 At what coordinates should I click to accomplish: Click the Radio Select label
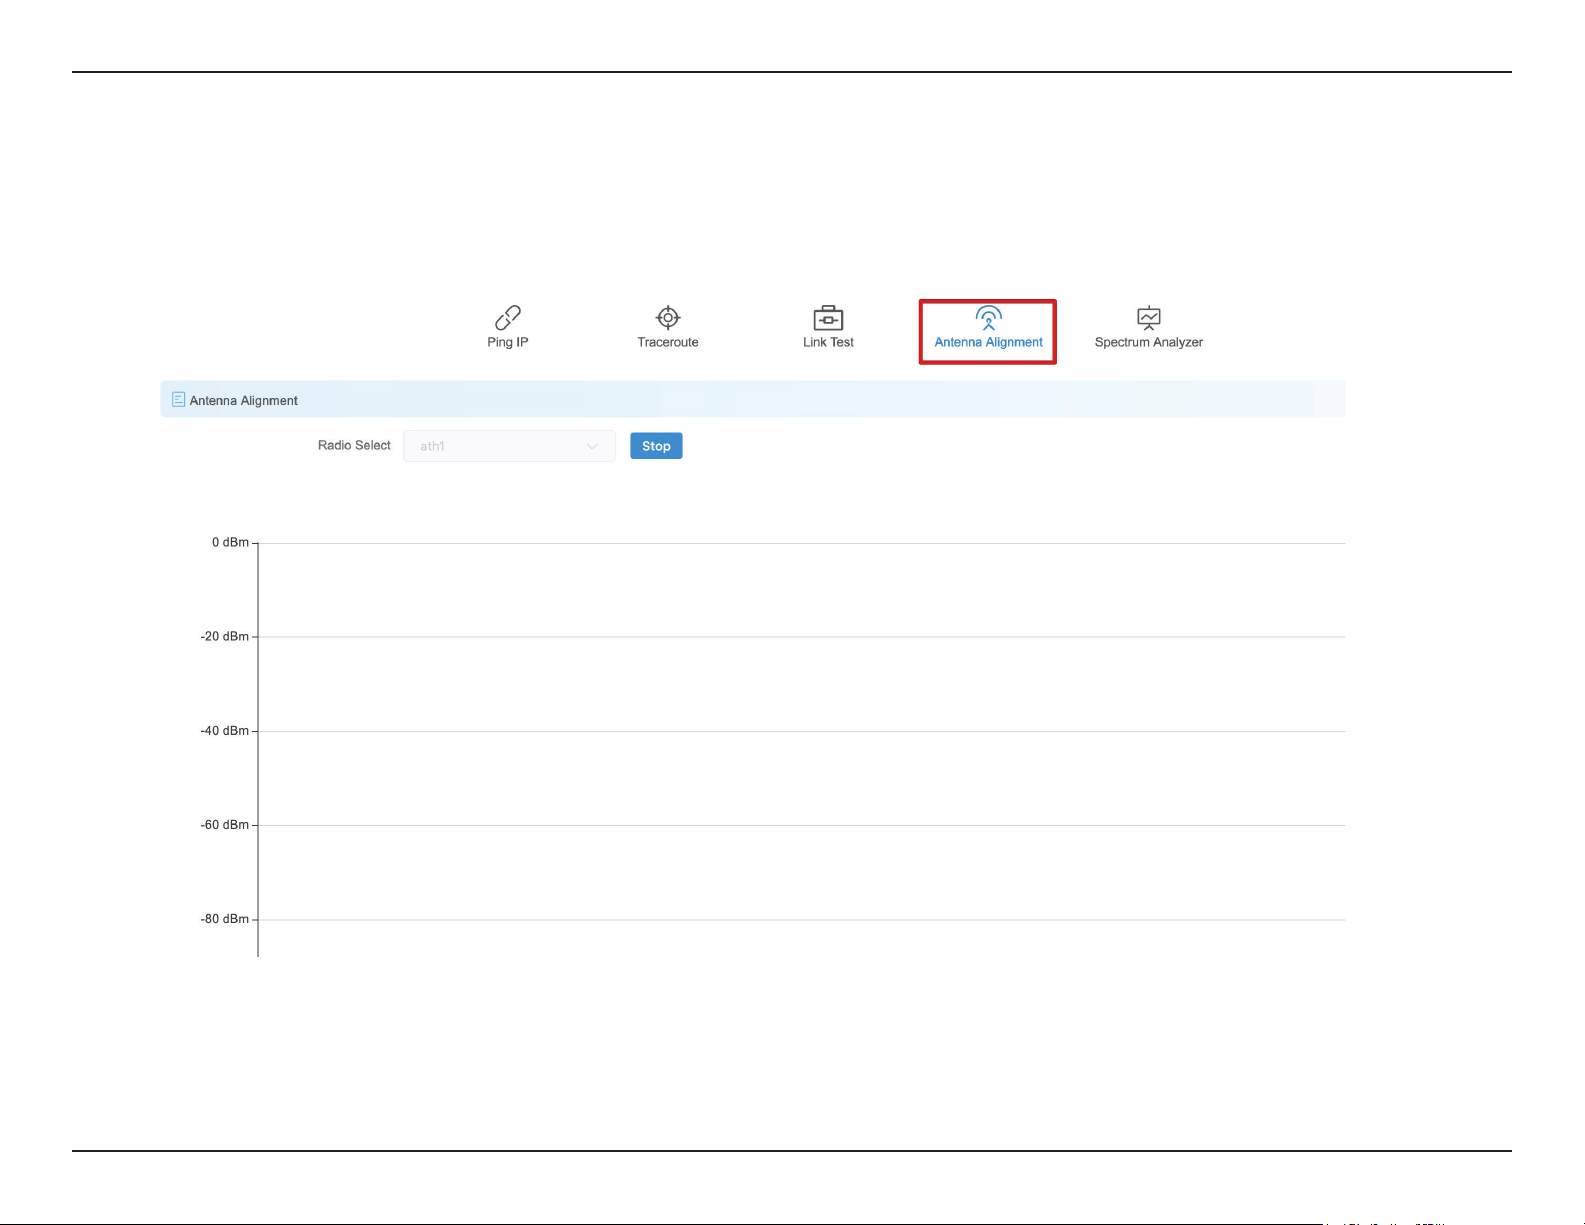354,445
